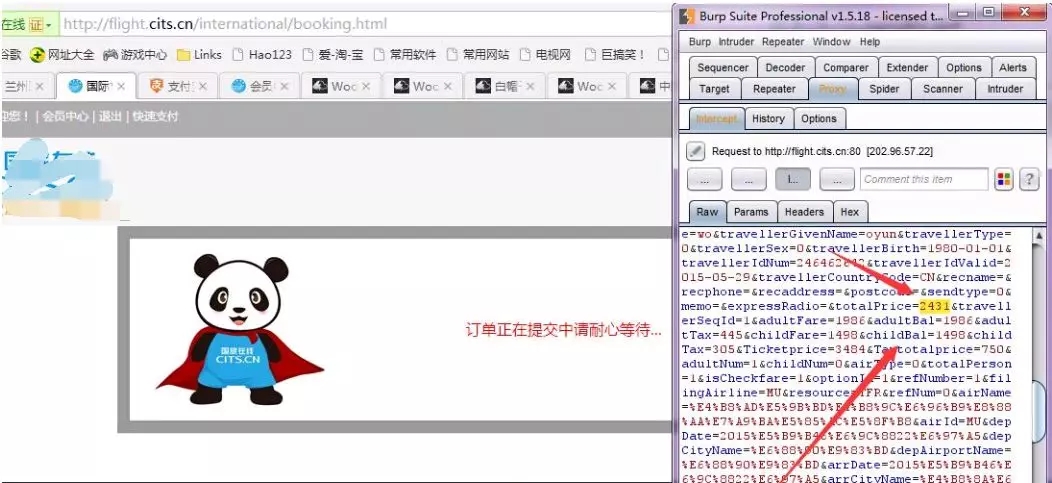The height and width of the screenshot is (483, 1052).
Task: Open the Help menu in Burp
Action: (870, 42)
